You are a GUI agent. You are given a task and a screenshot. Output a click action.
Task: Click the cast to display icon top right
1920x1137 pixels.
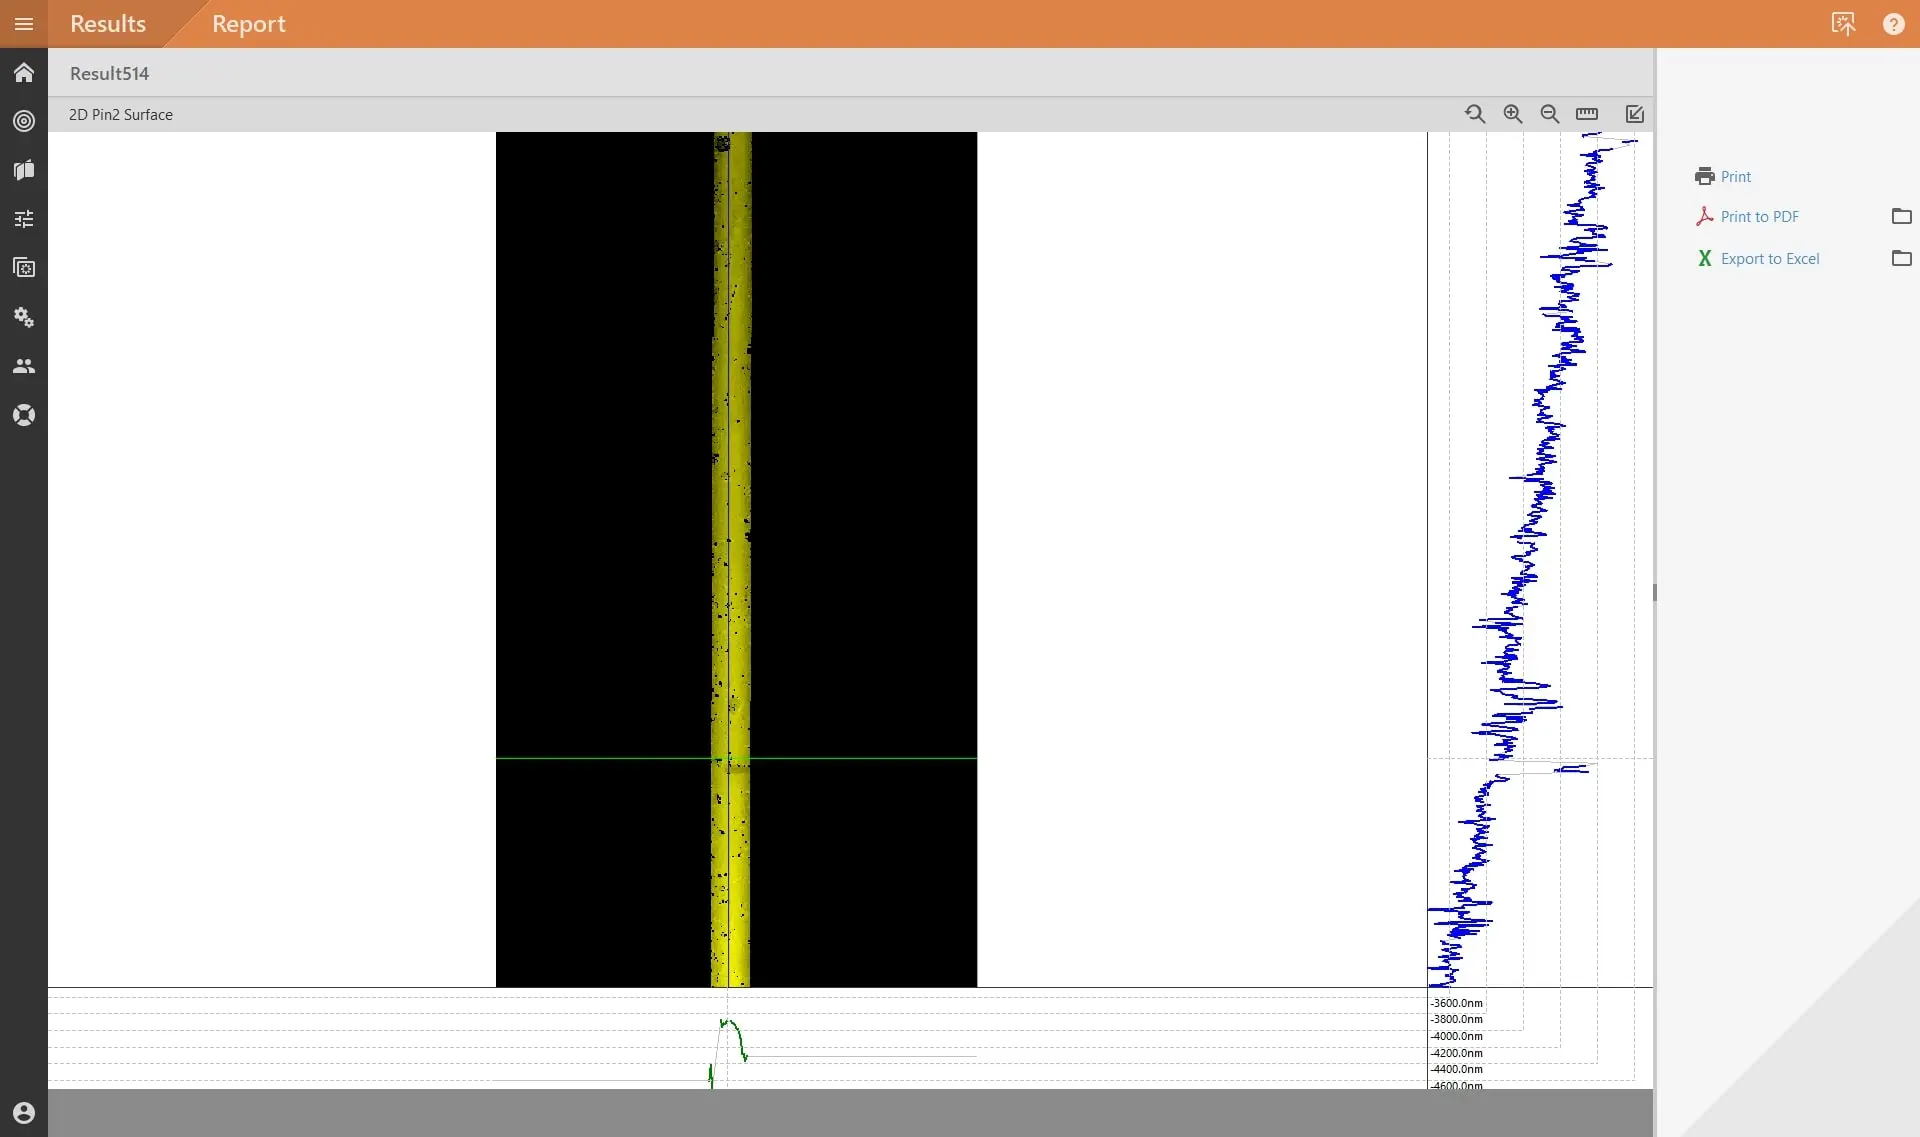click(1844, 23)
